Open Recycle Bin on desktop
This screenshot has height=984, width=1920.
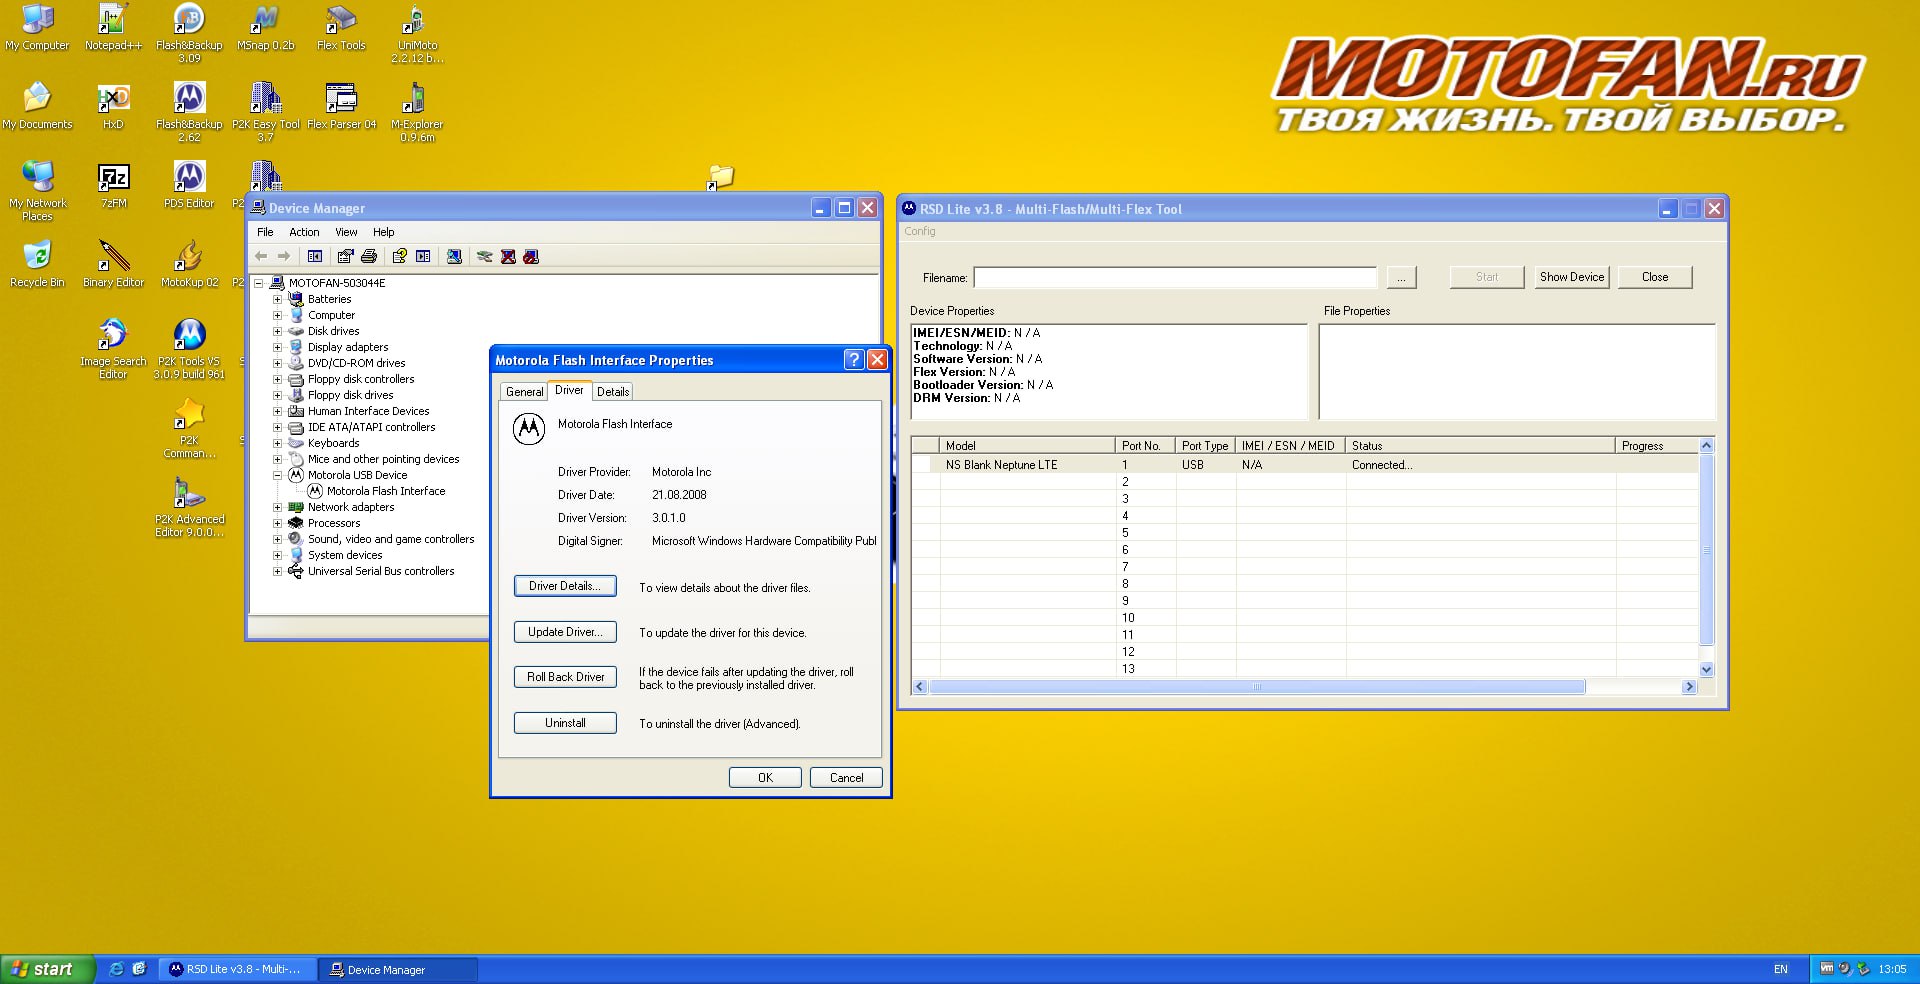click(37, 264)
